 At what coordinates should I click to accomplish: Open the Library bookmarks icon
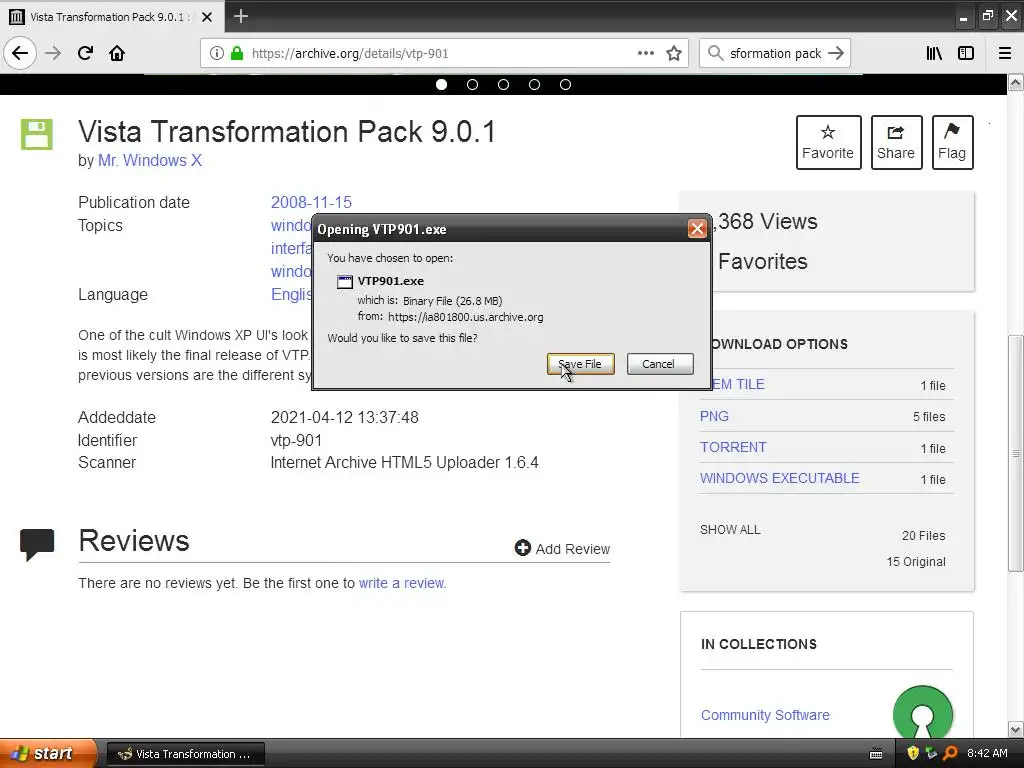[x=934, y=53]
